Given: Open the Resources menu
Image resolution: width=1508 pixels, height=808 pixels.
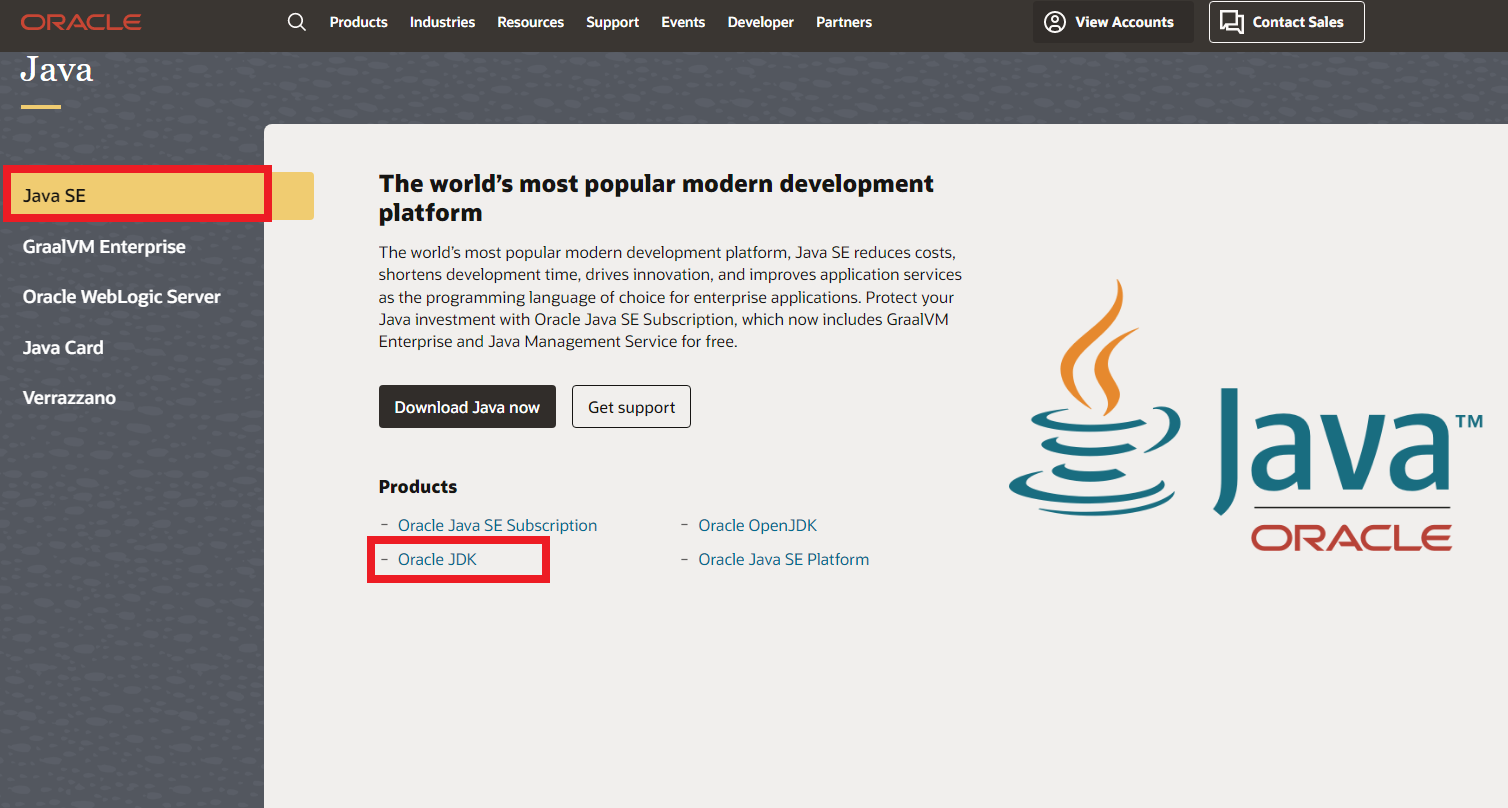Looking at the screenshot, I should click(530, 22).
